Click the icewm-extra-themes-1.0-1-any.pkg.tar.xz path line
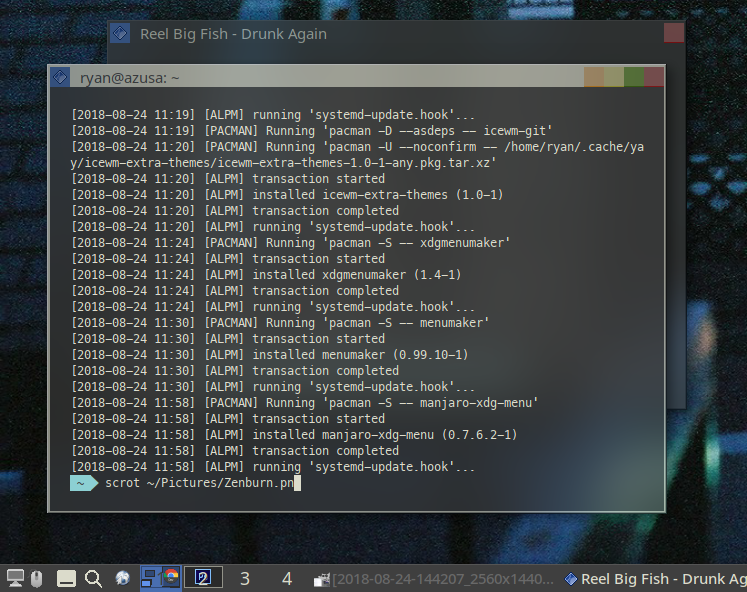The image size is (747, 592). tap(283, 163)
